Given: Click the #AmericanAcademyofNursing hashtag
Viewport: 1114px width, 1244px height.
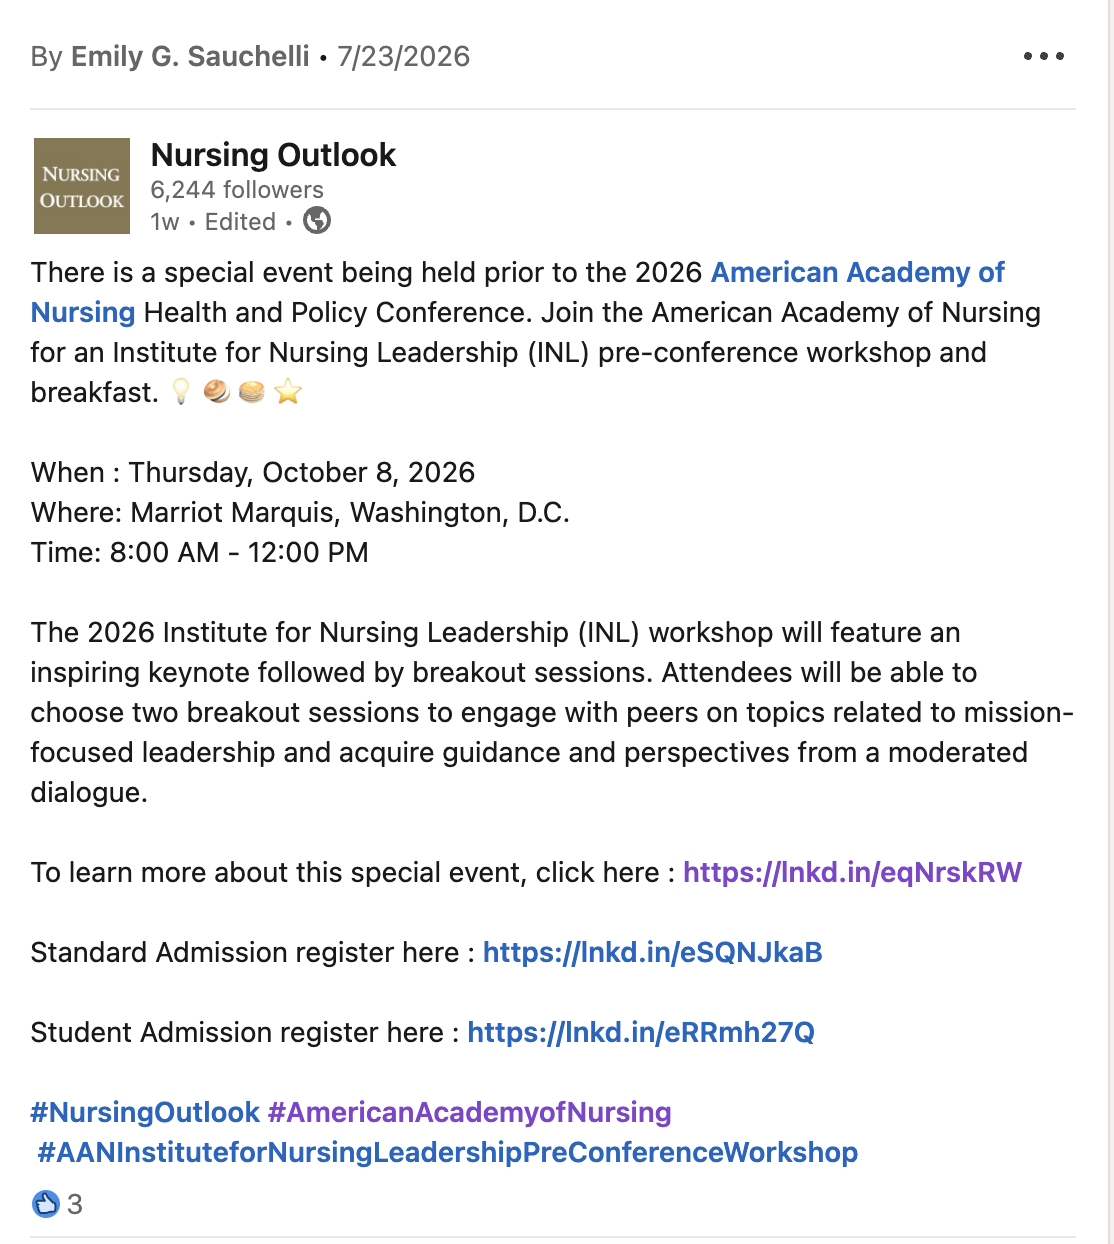Looking at the screenshot, I should (x=470, y=1112).
